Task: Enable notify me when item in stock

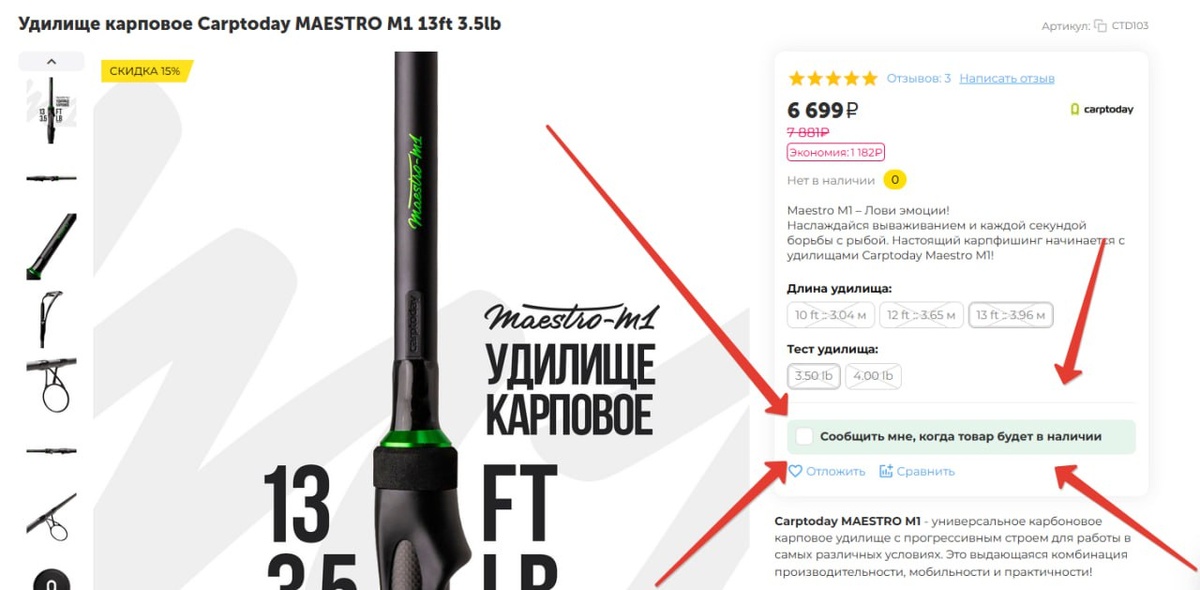Action: (804, 437)
